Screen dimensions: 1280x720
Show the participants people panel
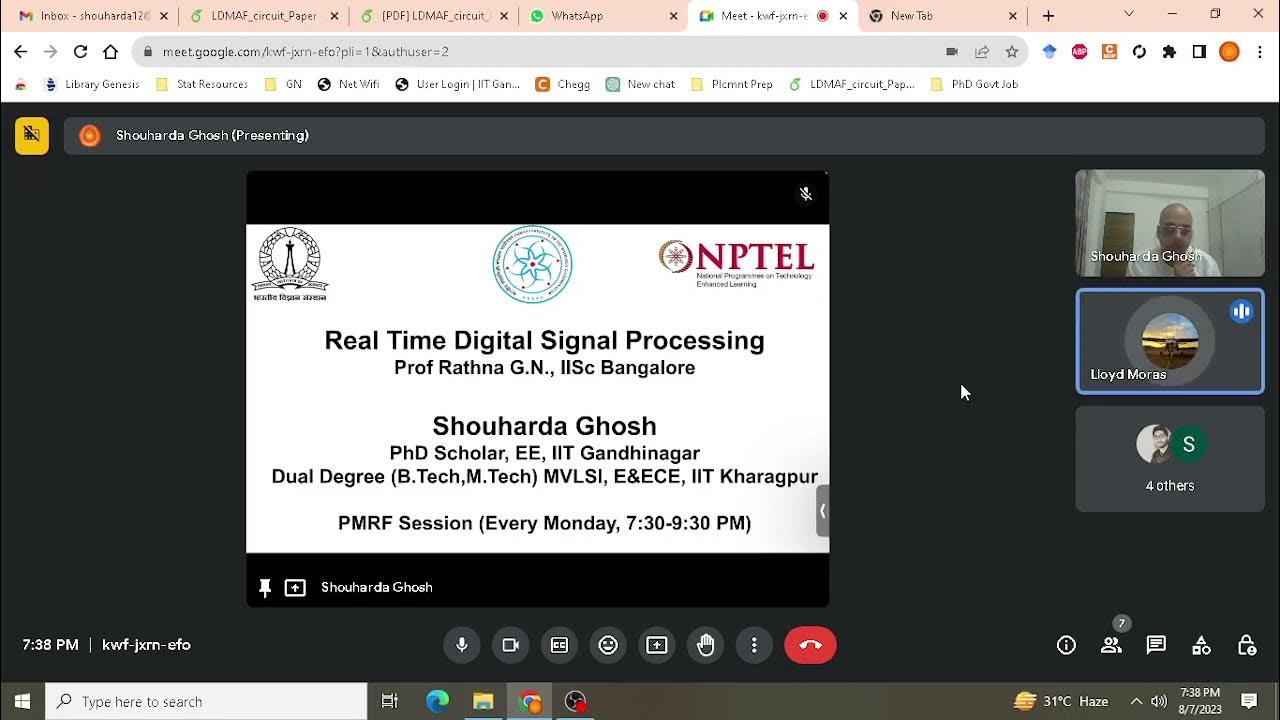click(x=1111, y=645)
